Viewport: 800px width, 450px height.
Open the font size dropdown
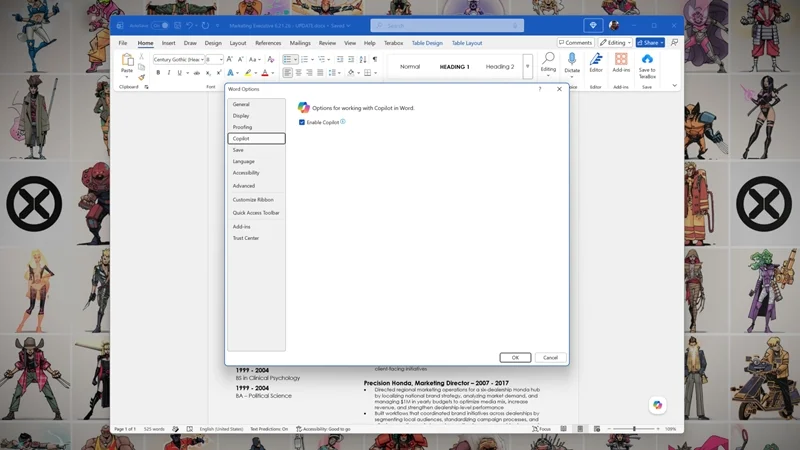(220, 59)
